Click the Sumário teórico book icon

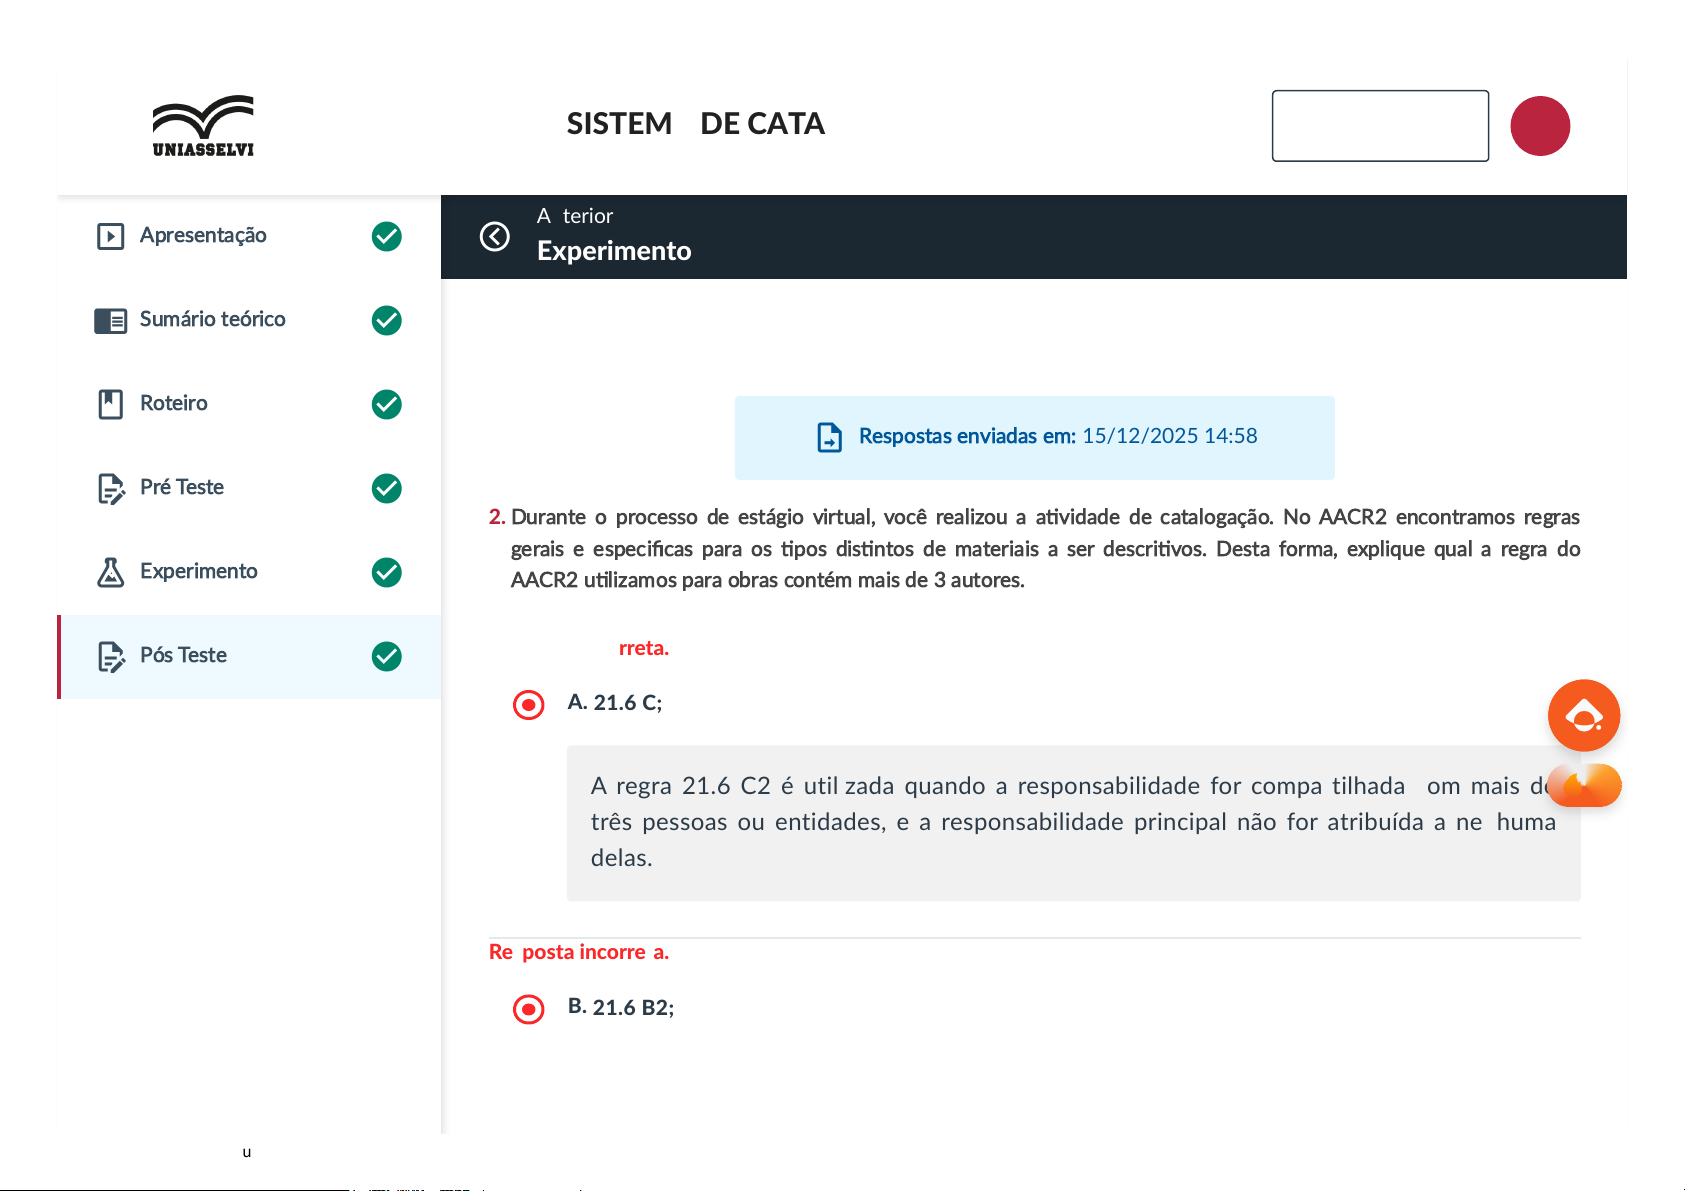110,321
